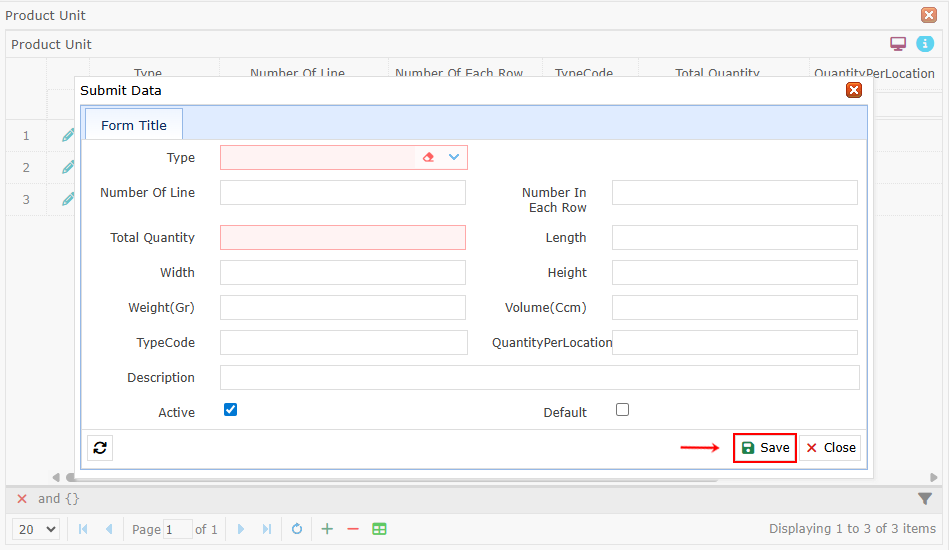Click the filter funnel icon
The width and height of the screenshot is (949, 550).
tap(925, 498)
